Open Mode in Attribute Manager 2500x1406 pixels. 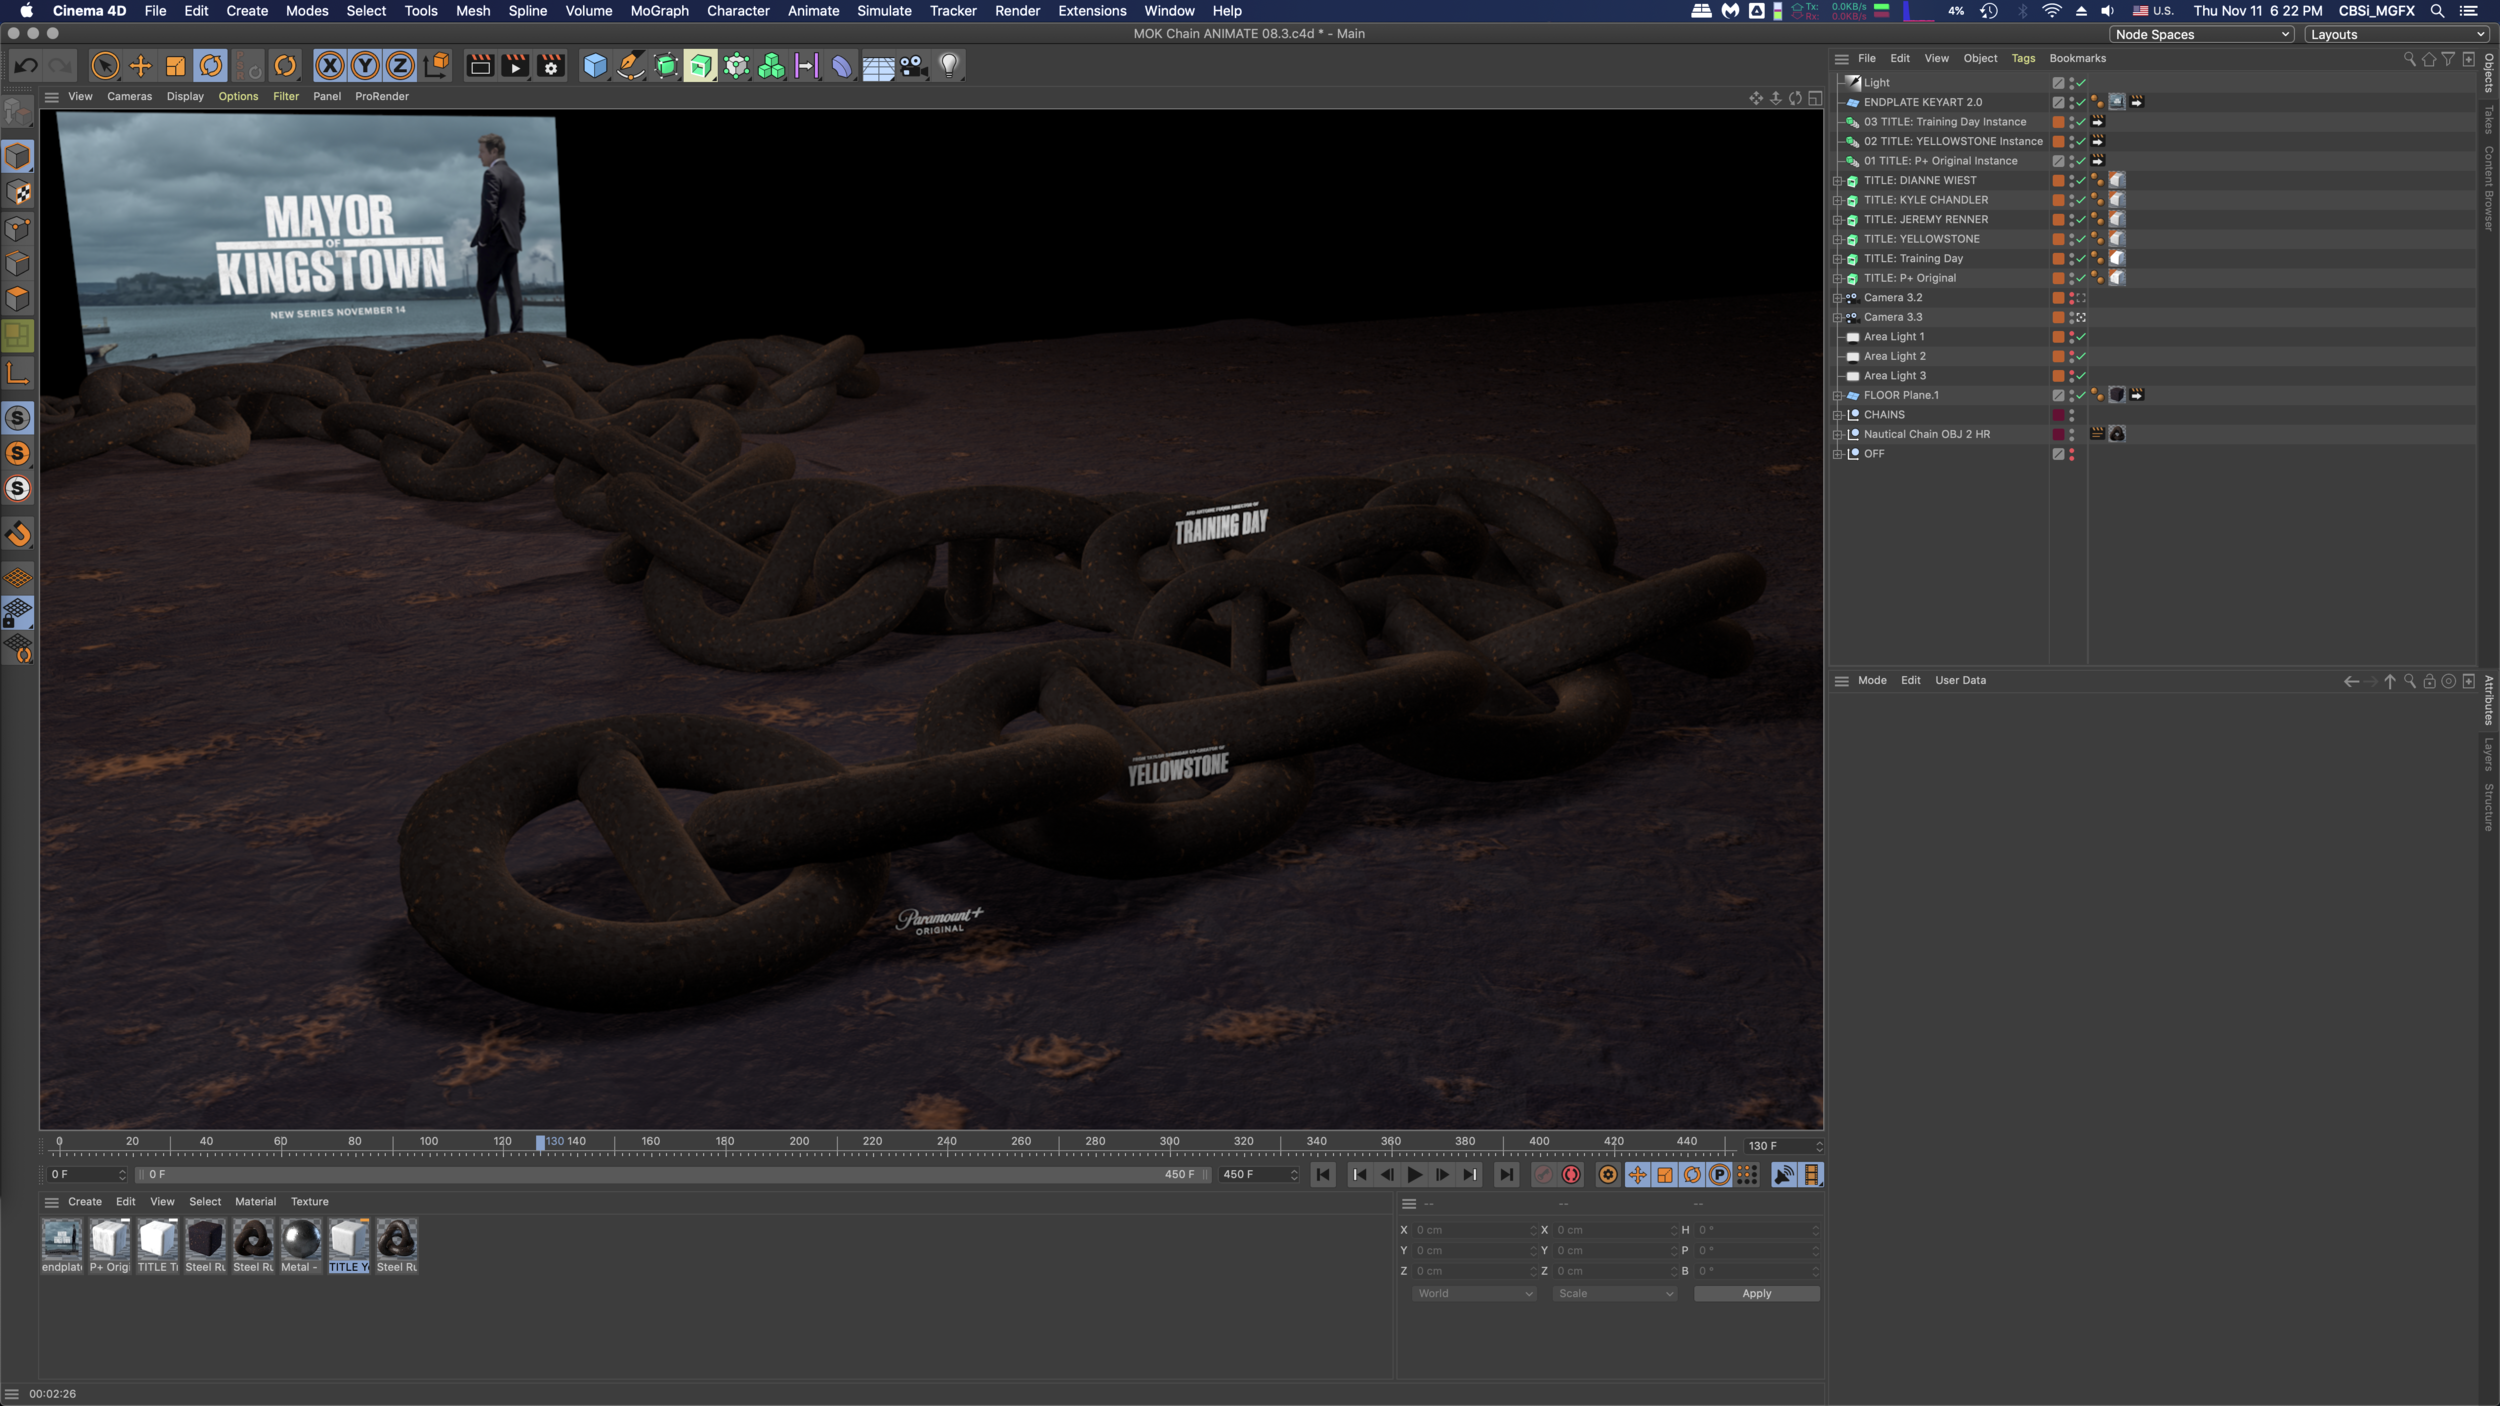coord(1872,681)
